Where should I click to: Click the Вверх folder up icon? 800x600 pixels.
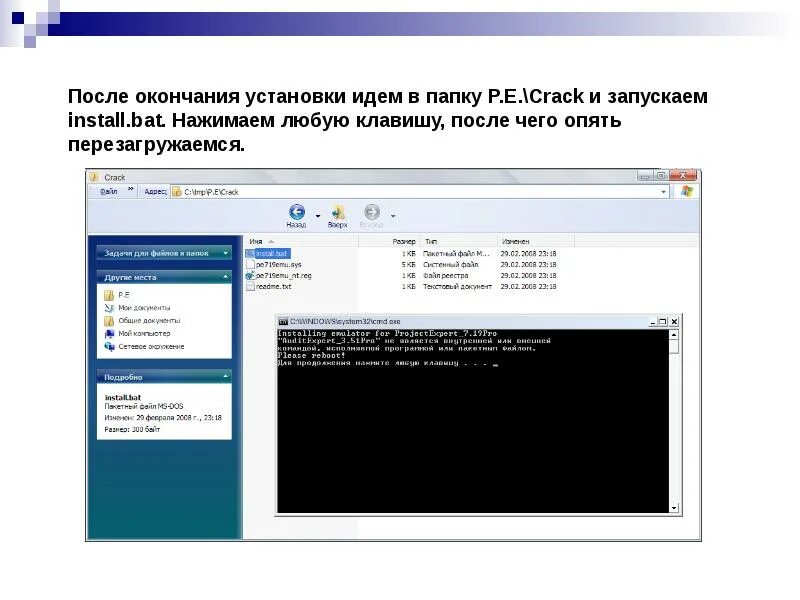[338, 212]
